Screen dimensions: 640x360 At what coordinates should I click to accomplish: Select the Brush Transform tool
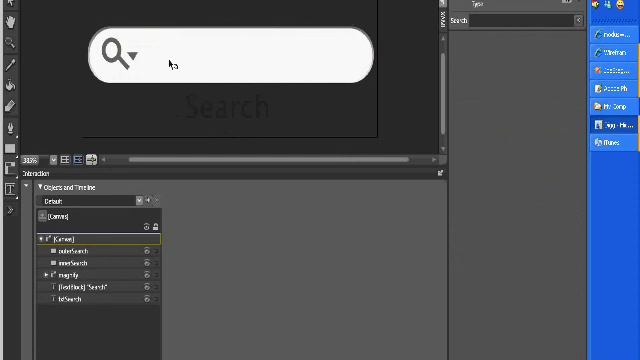[x=10, y=106]
